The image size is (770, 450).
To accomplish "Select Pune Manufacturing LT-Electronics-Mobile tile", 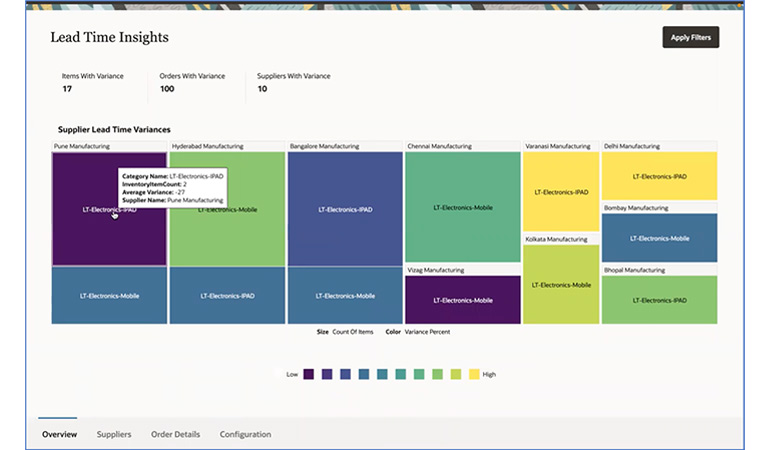I will click(109, 296).
